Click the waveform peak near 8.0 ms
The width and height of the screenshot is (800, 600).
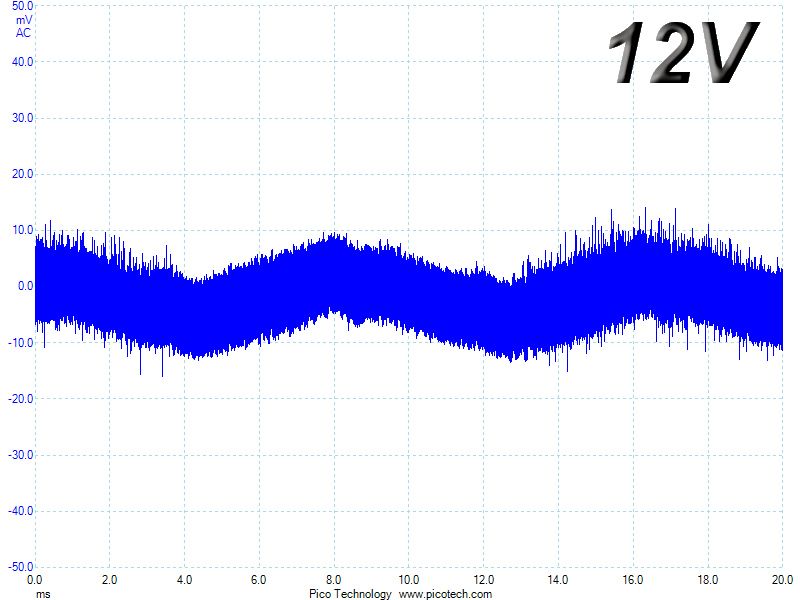[334, 236]
